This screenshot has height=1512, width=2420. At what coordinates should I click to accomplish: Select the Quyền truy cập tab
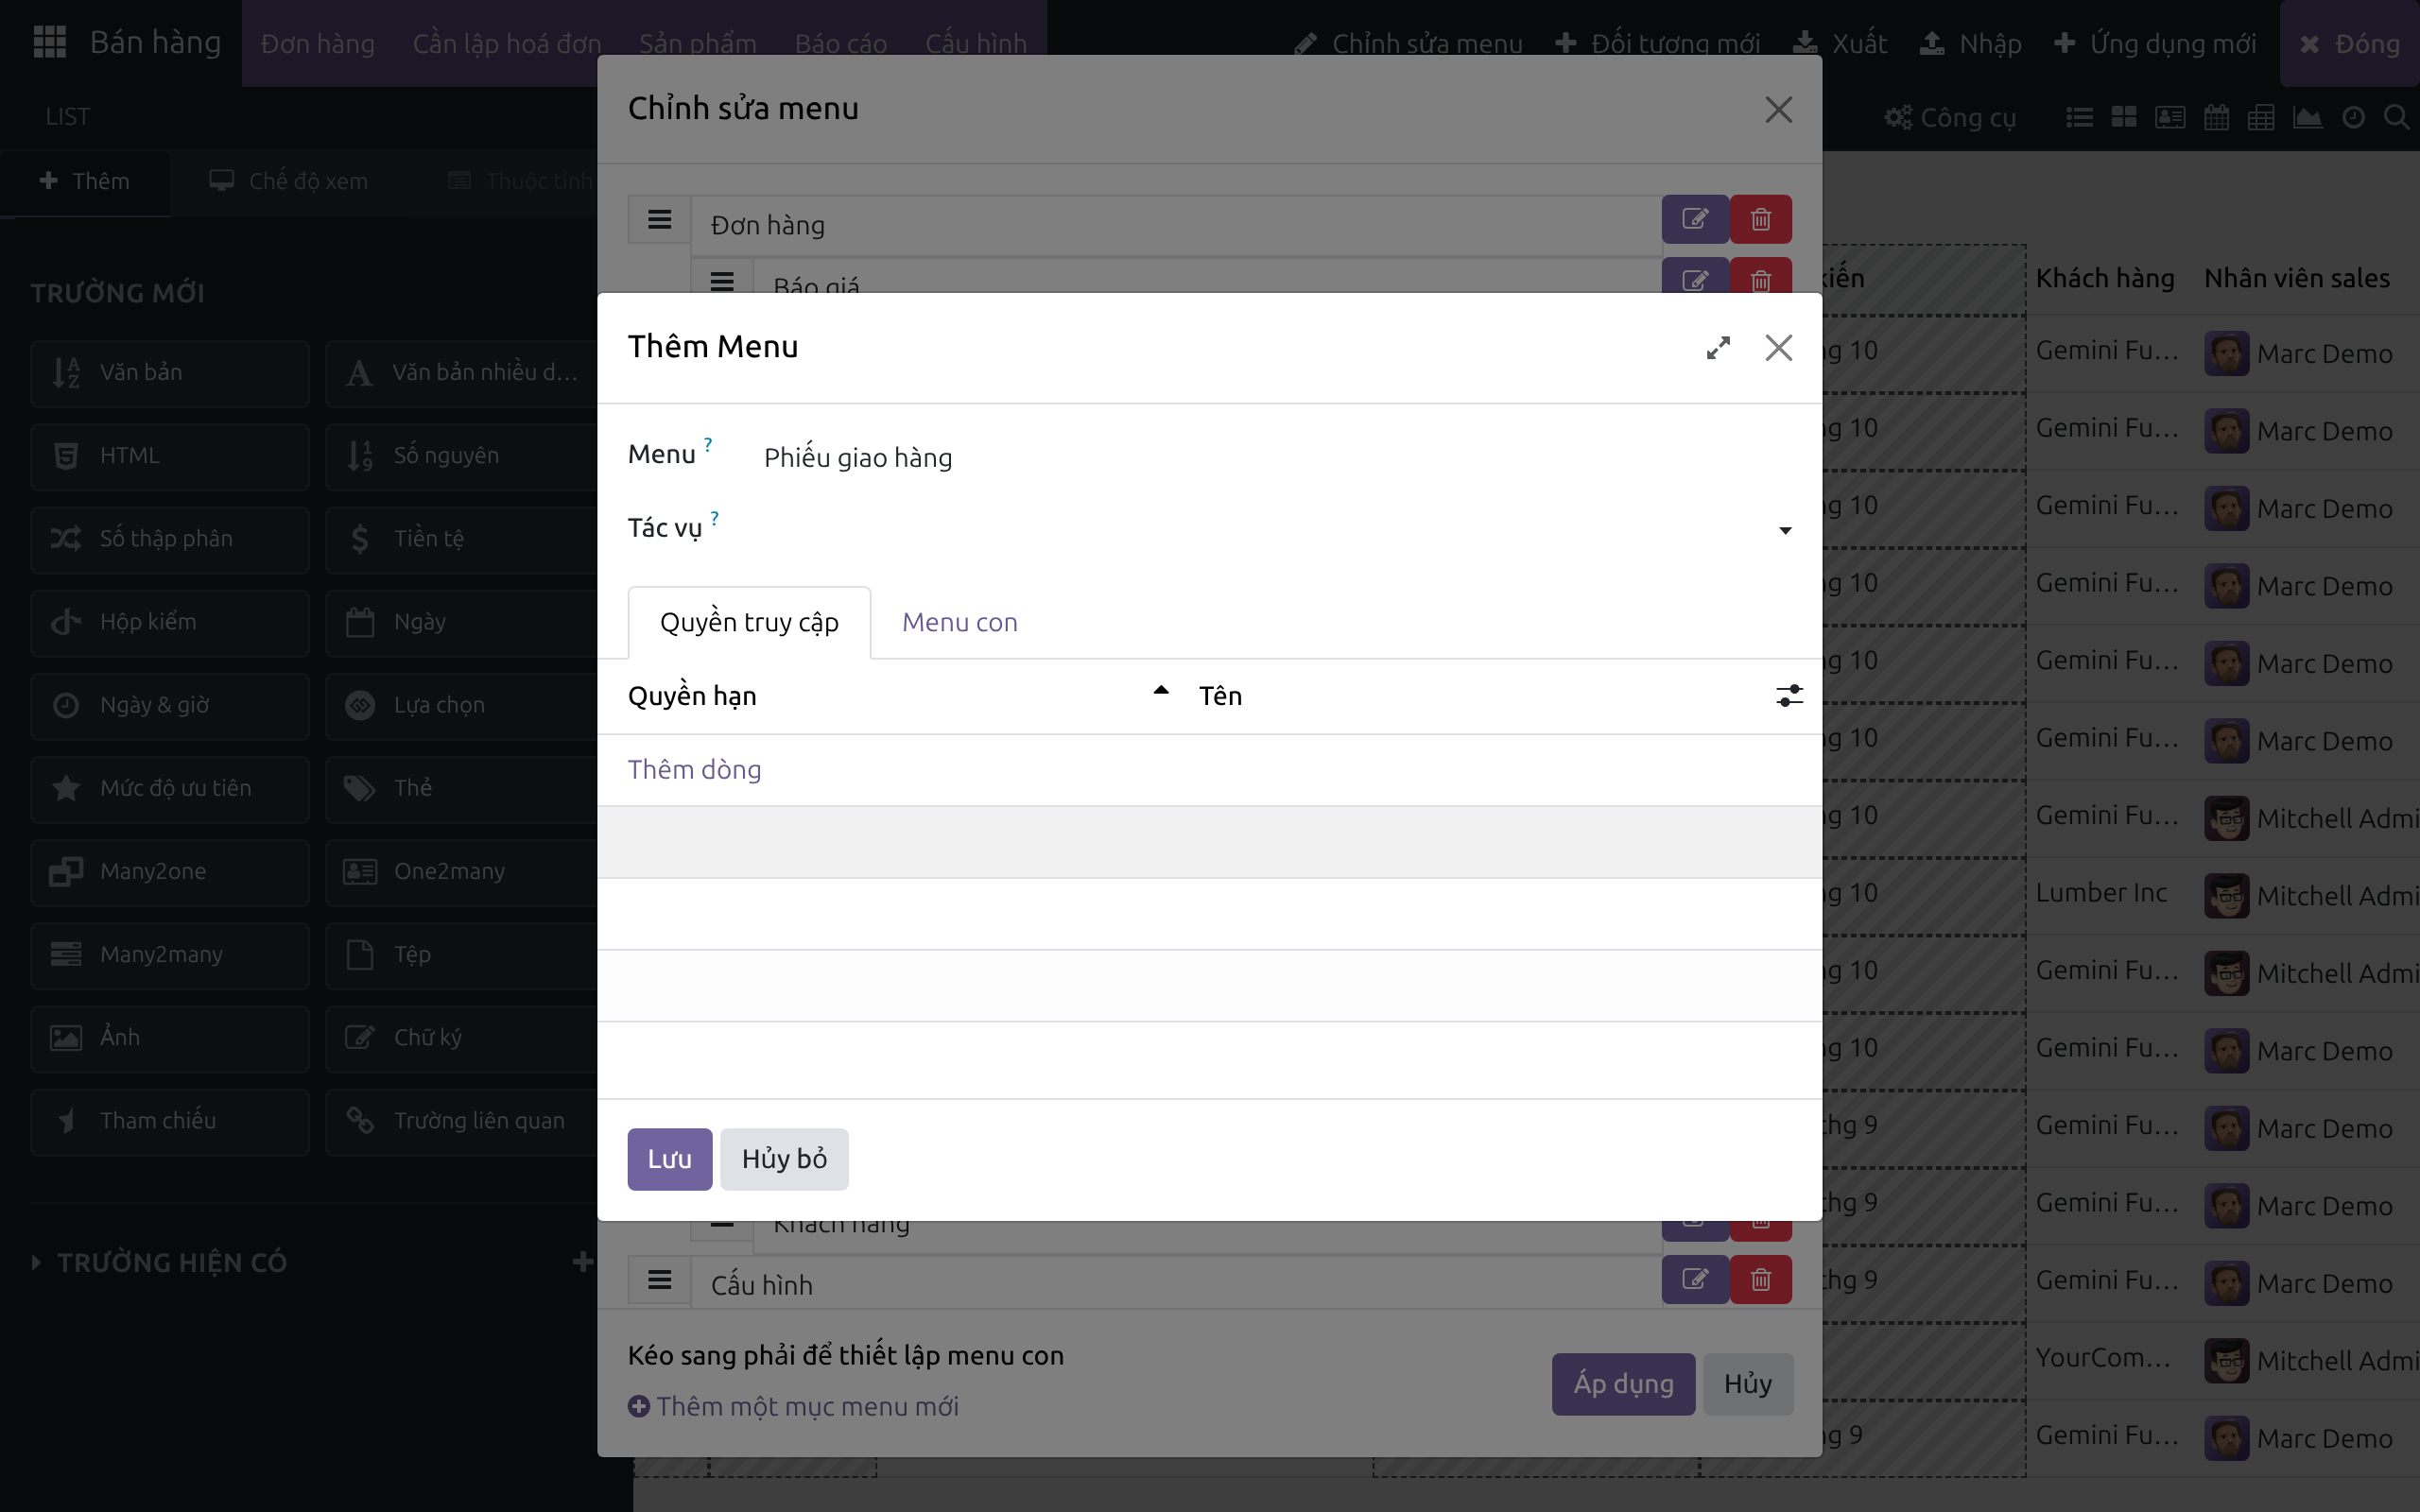pos(749,622)
